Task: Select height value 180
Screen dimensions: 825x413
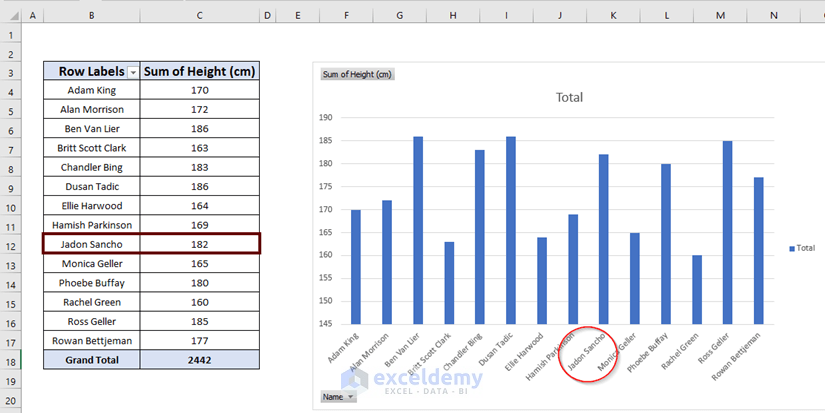Action: click(x=200, y=283)
